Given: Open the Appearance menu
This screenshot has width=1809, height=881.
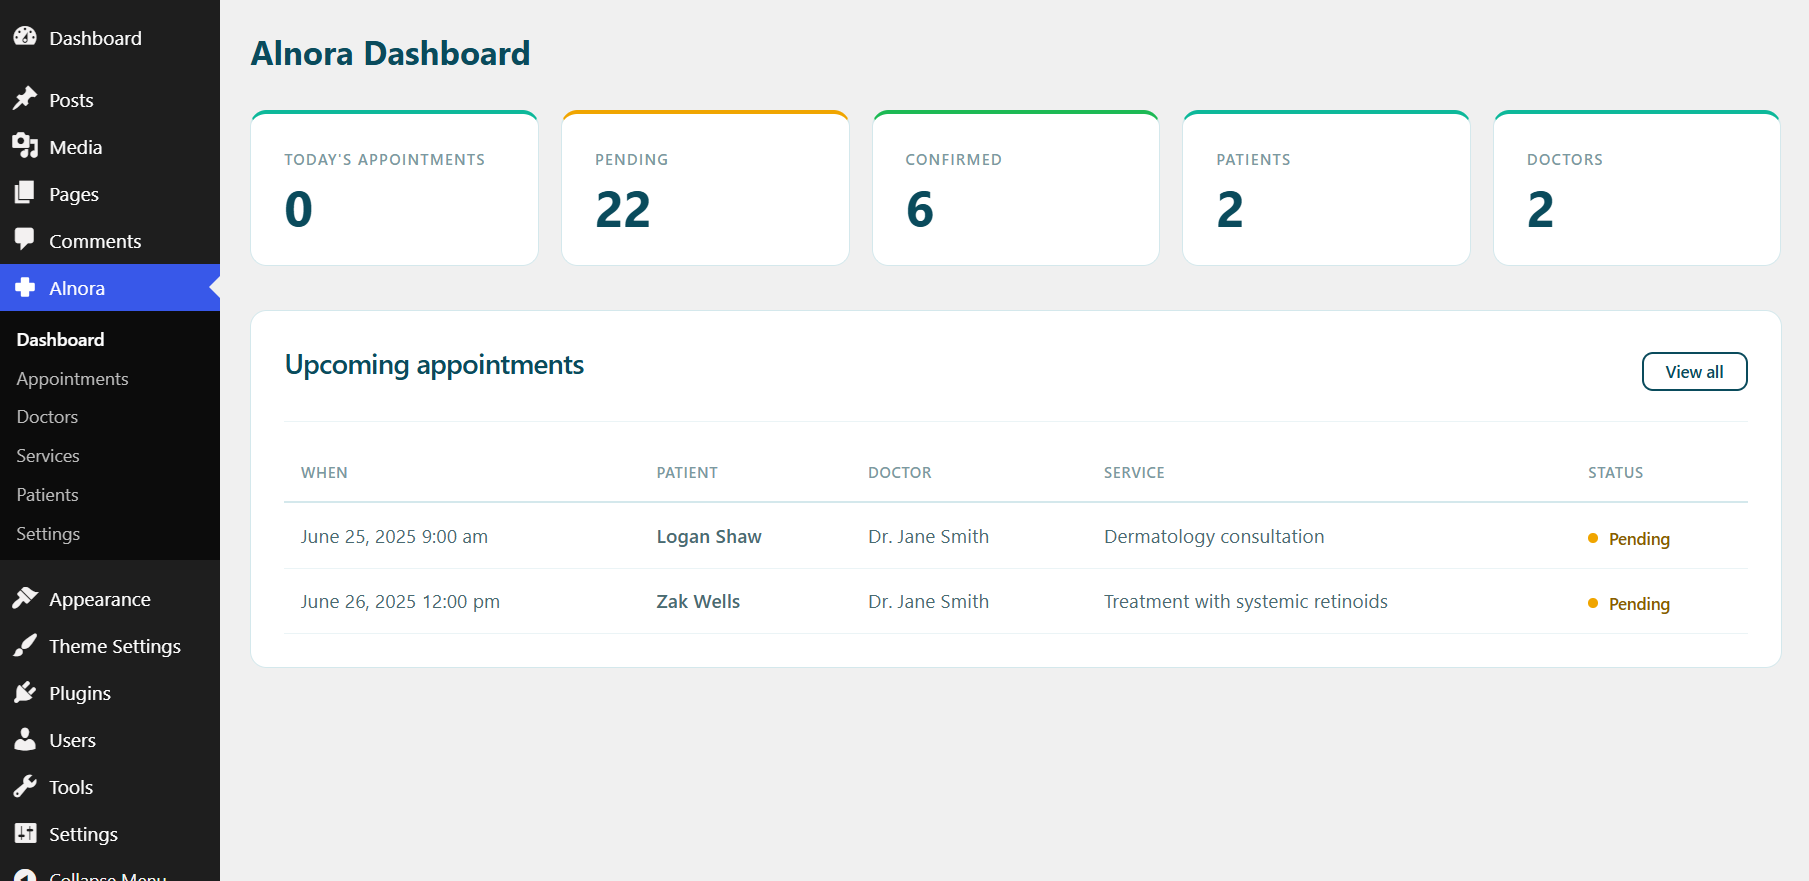Looking at the screenshot, I should click(110, 599).
